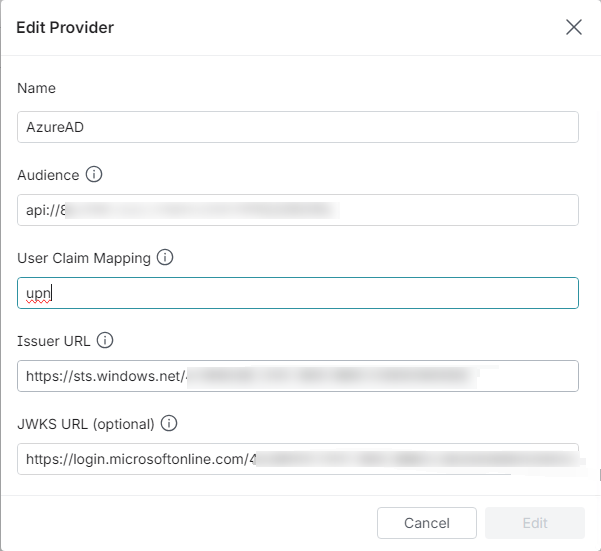Click the Edit submit button
Screen dimensions: 601x551
click(x=534, y=523)
